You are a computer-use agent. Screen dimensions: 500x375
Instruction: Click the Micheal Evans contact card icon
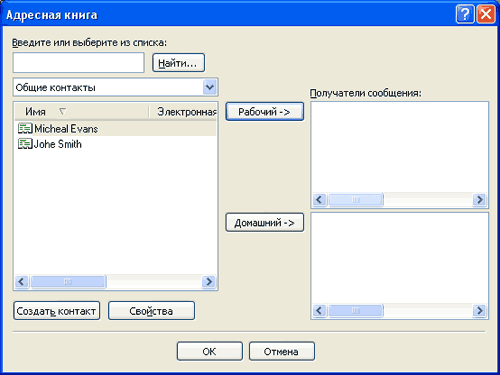tap(25, 128)
